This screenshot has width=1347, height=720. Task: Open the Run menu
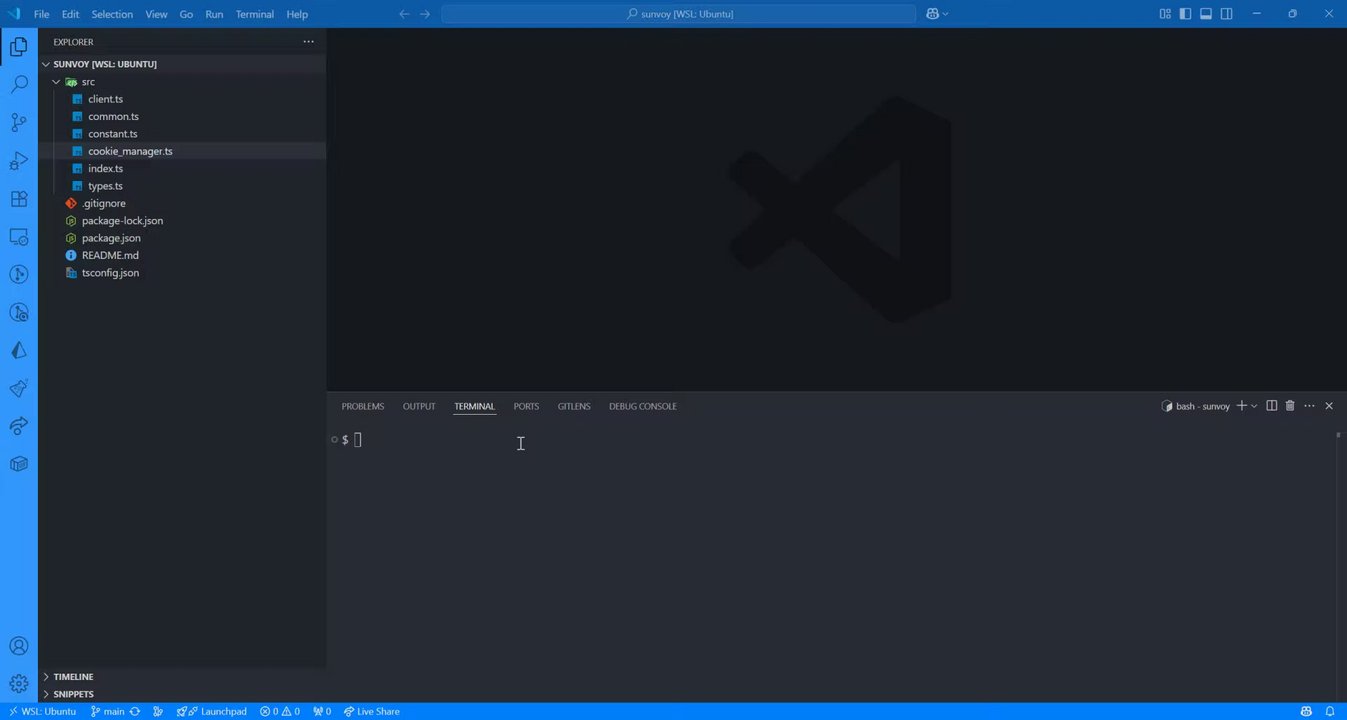[x=214, y=14]
